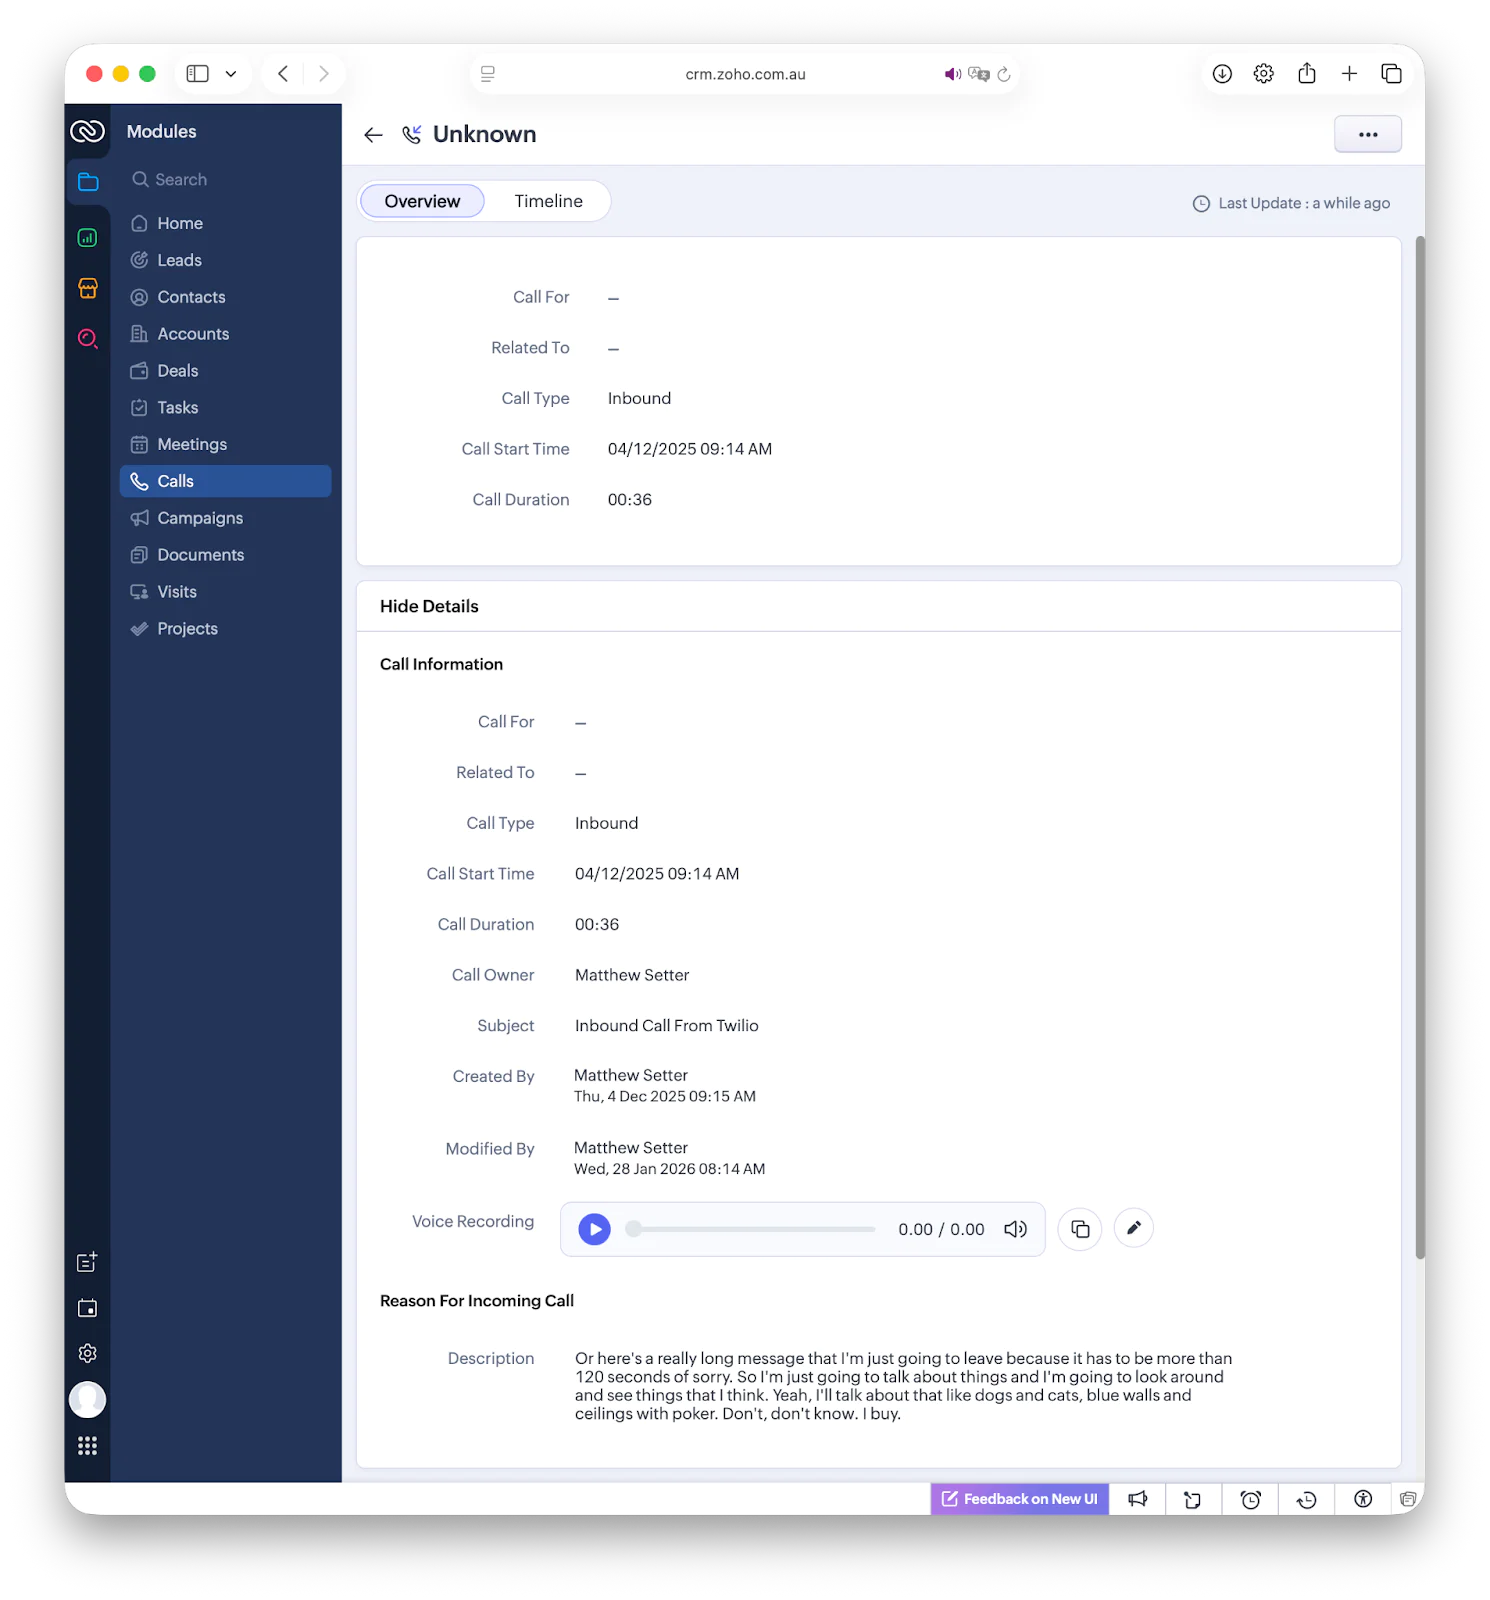Screen dimensions: 1490x1600
Task: Open the Safari sidebar dropdown chevron
Action: 231,74
